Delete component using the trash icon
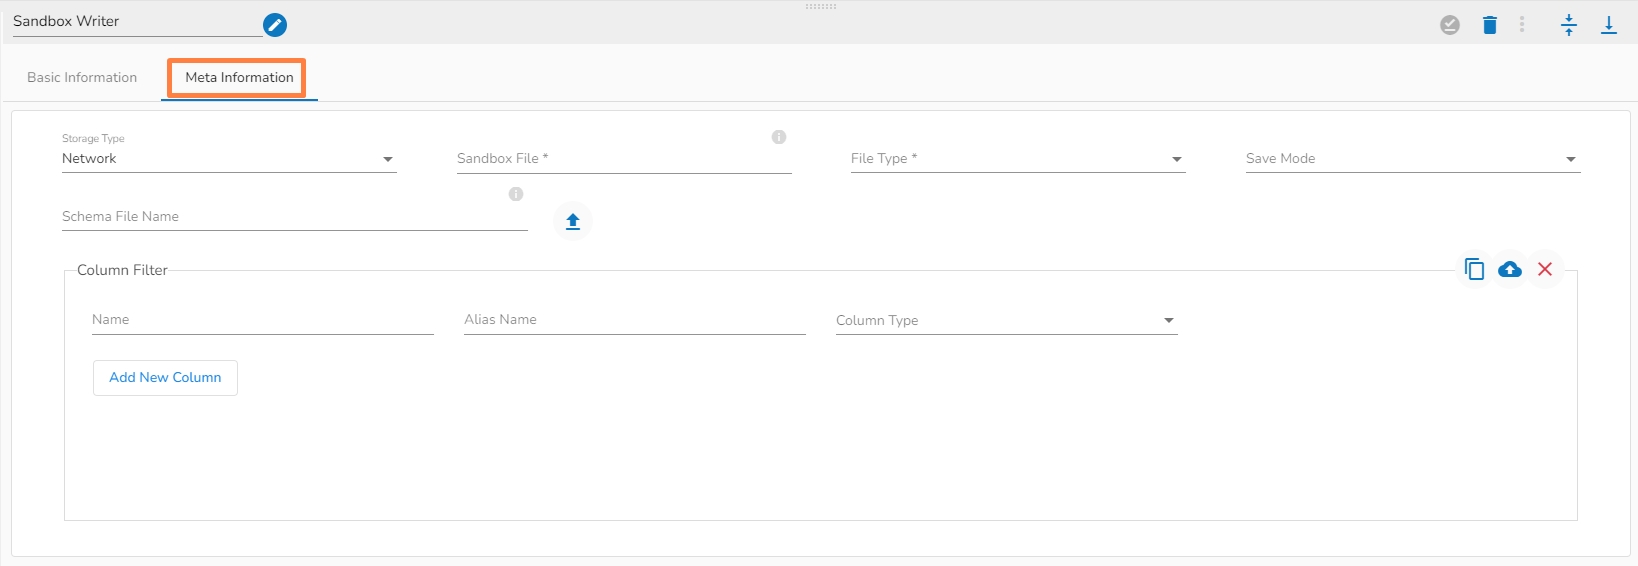This screenshot has height=566, width=1638. [1490, 25]
